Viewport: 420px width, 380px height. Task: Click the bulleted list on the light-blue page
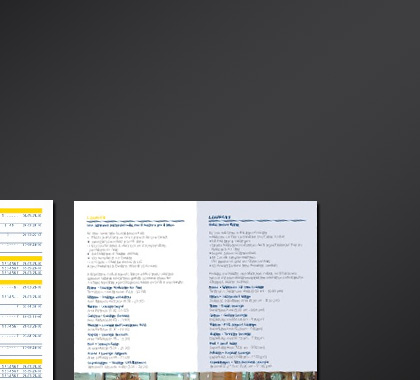[x=255, y=250]
